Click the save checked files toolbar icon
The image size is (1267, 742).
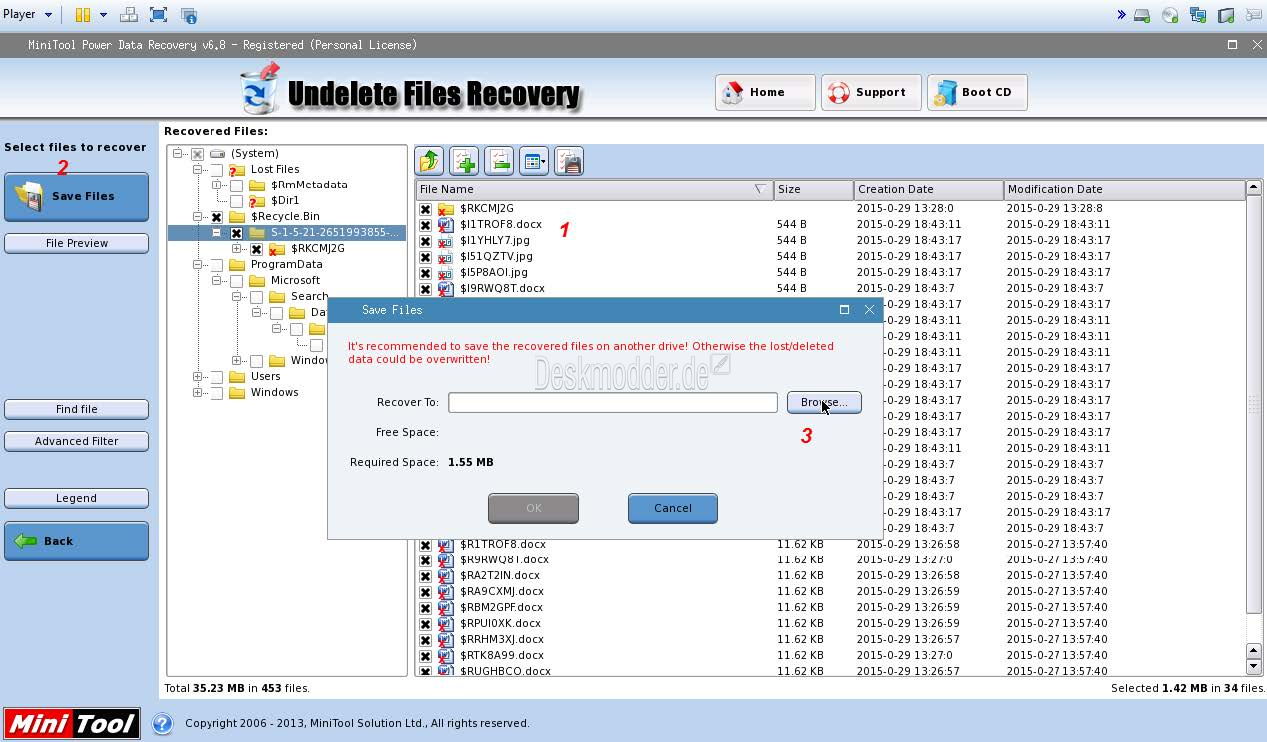pyautogui.click(x=569, y=161)
